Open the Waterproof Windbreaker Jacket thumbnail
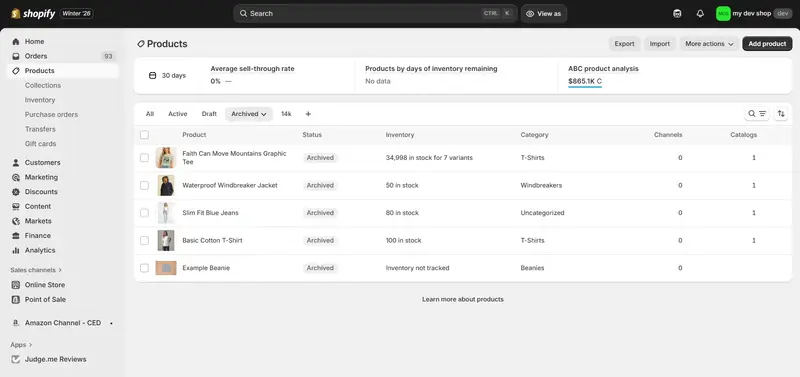 point(165,185)
